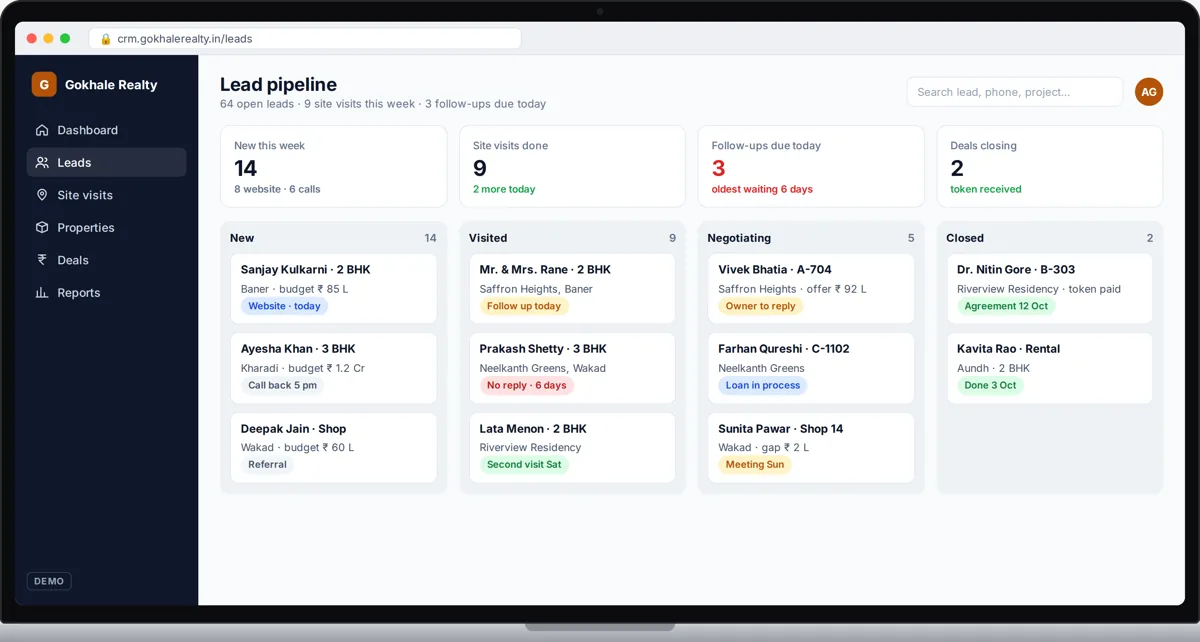The image size is (1200, 642).
Task: Click the Owner to reply tag
Action: pyautogui.click(x=761, y=306)
